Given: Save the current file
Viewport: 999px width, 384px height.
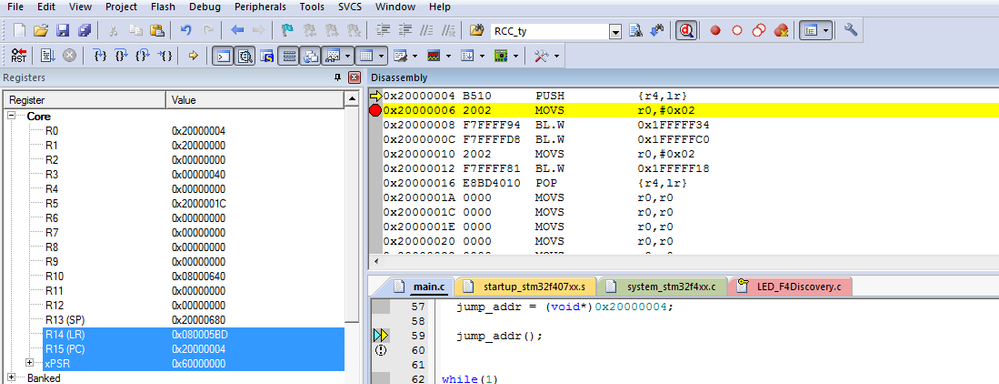Looking at the screenshot, I should (x=62, y=31).
